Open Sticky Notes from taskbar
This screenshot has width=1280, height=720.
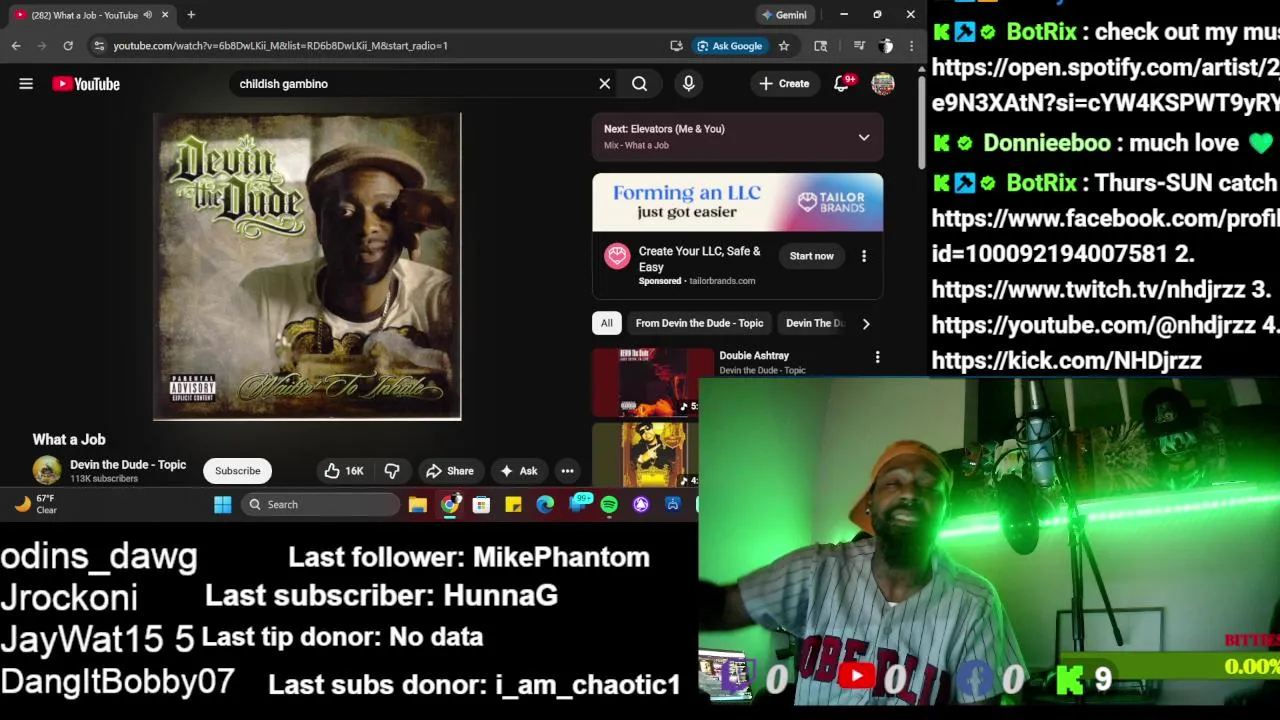coord(513,505)
